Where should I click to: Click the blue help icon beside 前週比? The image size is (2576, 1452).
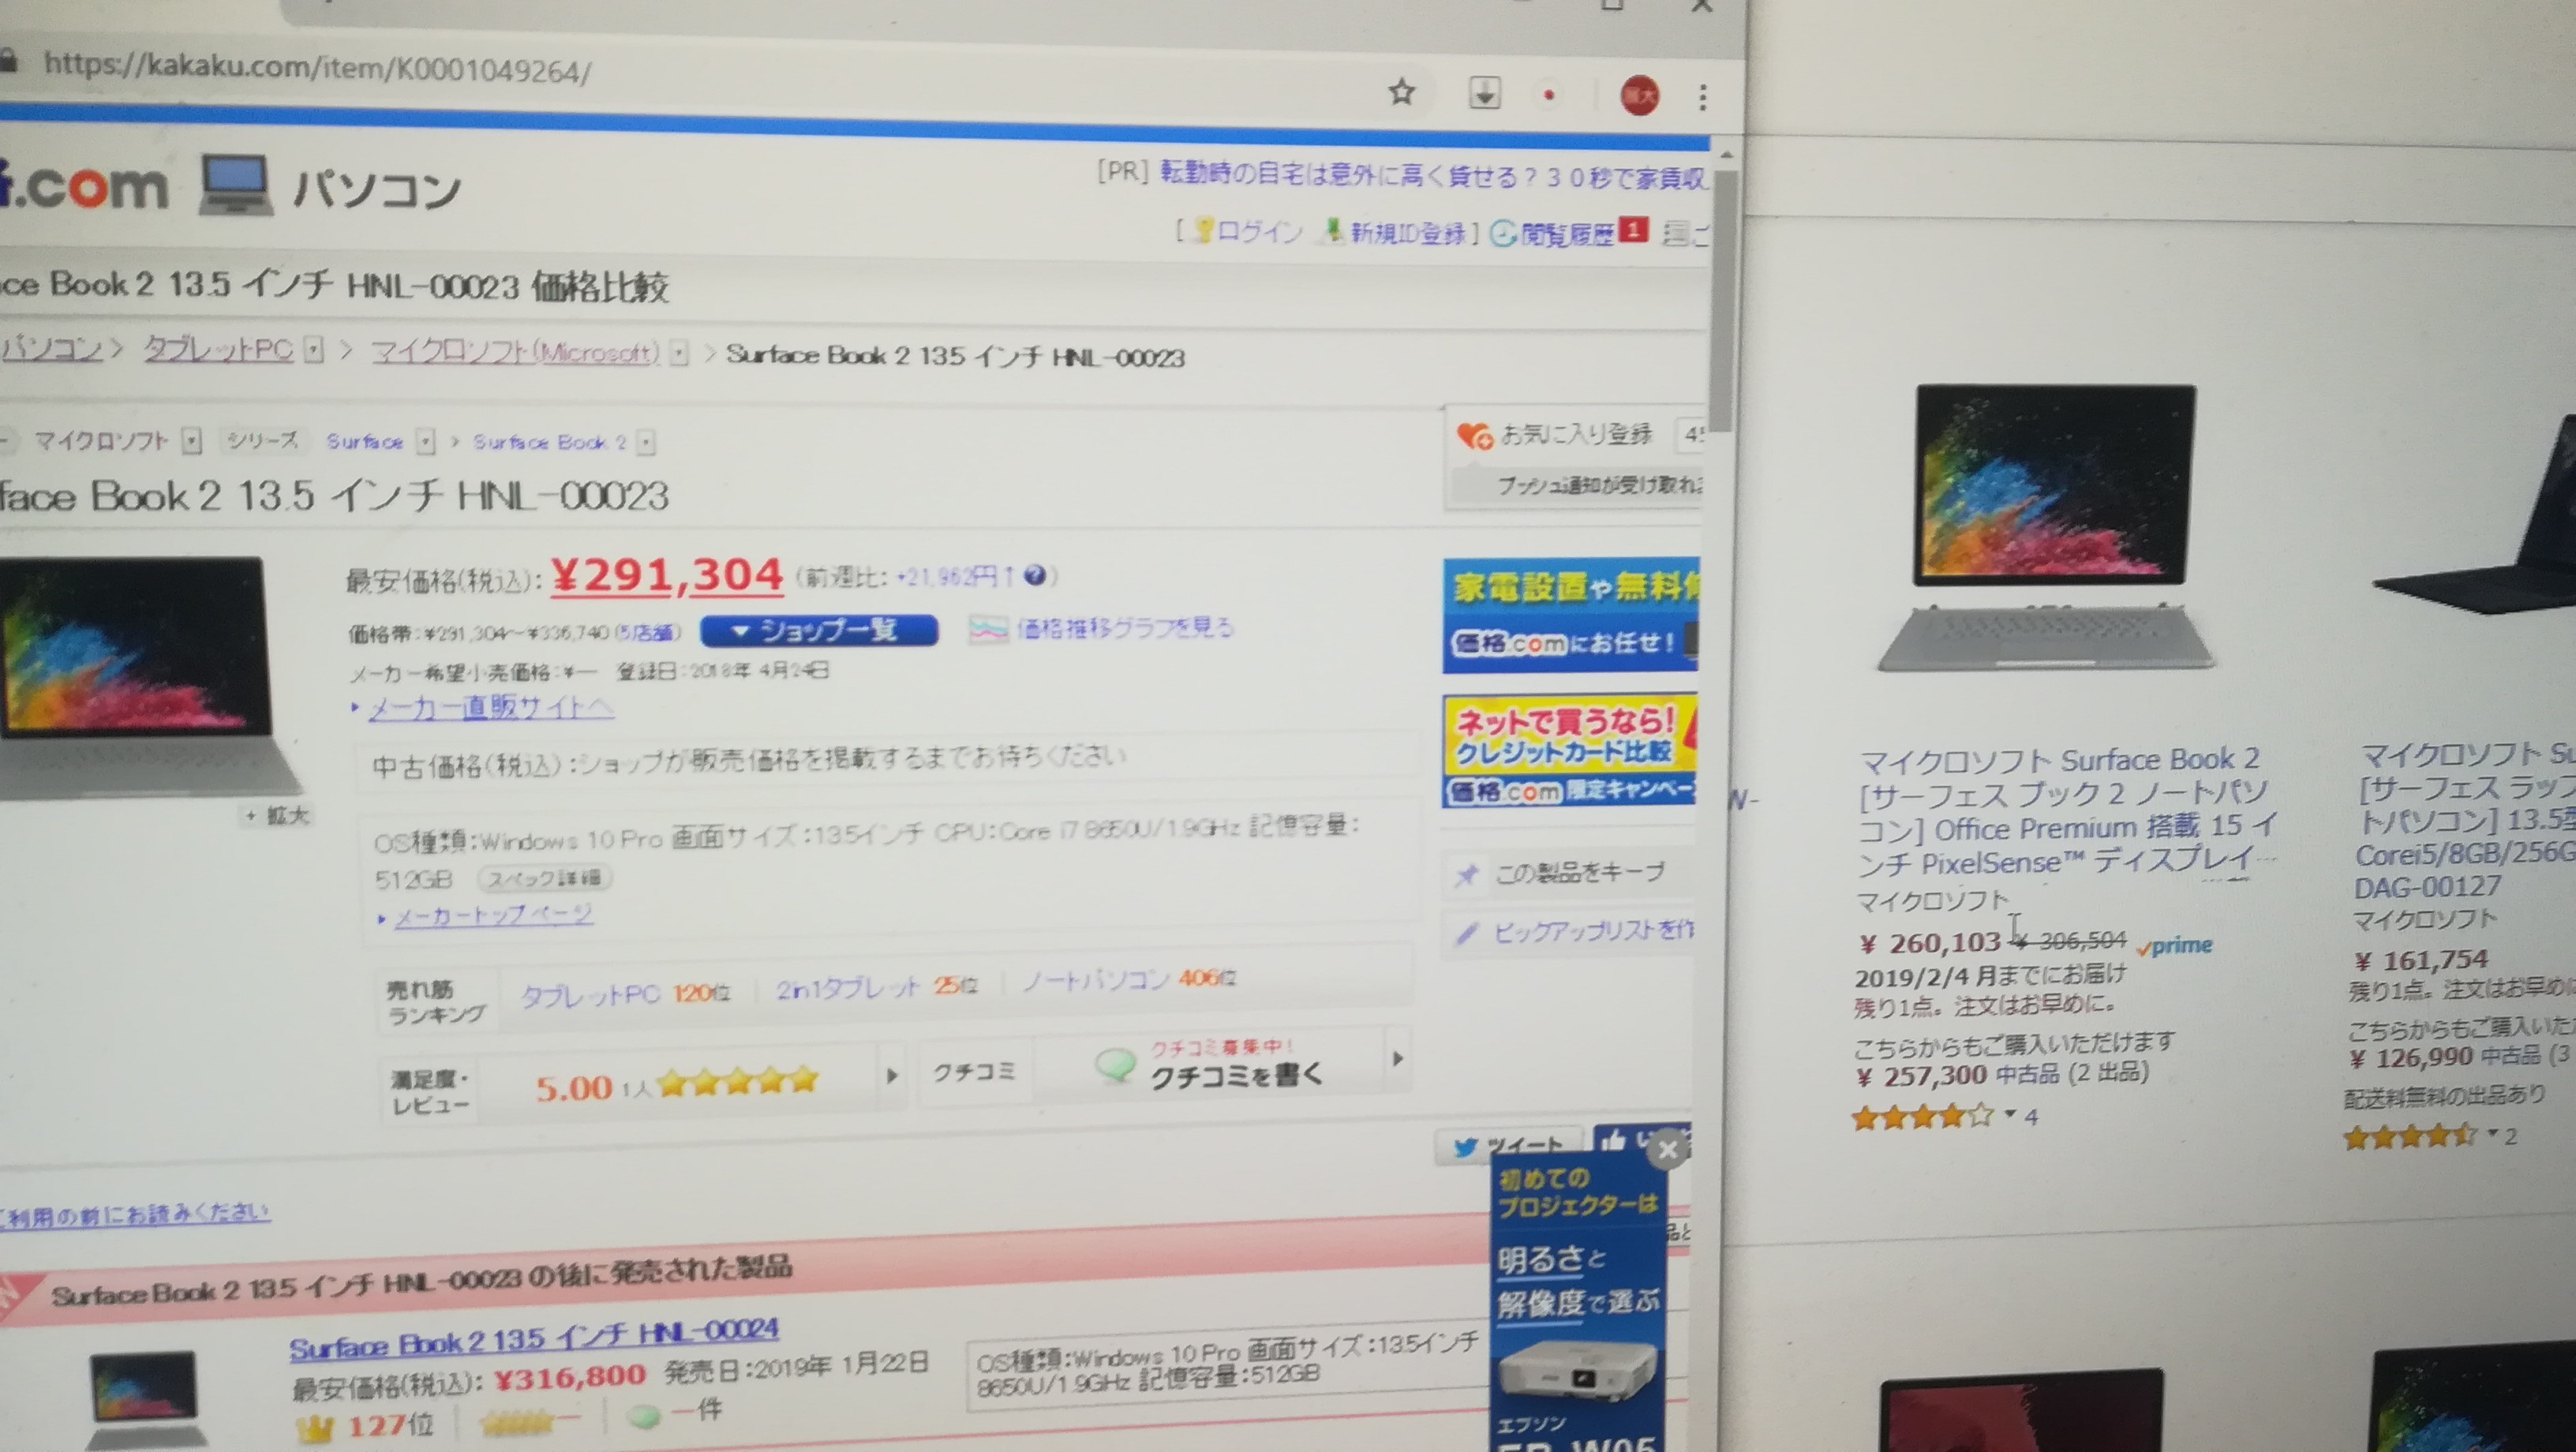click(1035, 575)
